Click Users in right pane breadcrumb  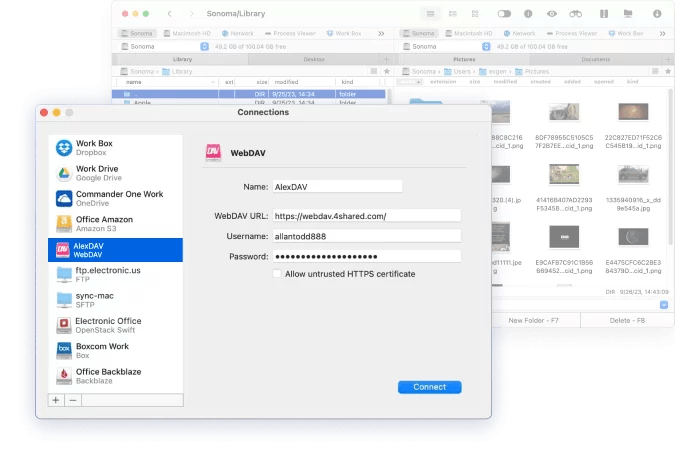(x=457, y=71)
